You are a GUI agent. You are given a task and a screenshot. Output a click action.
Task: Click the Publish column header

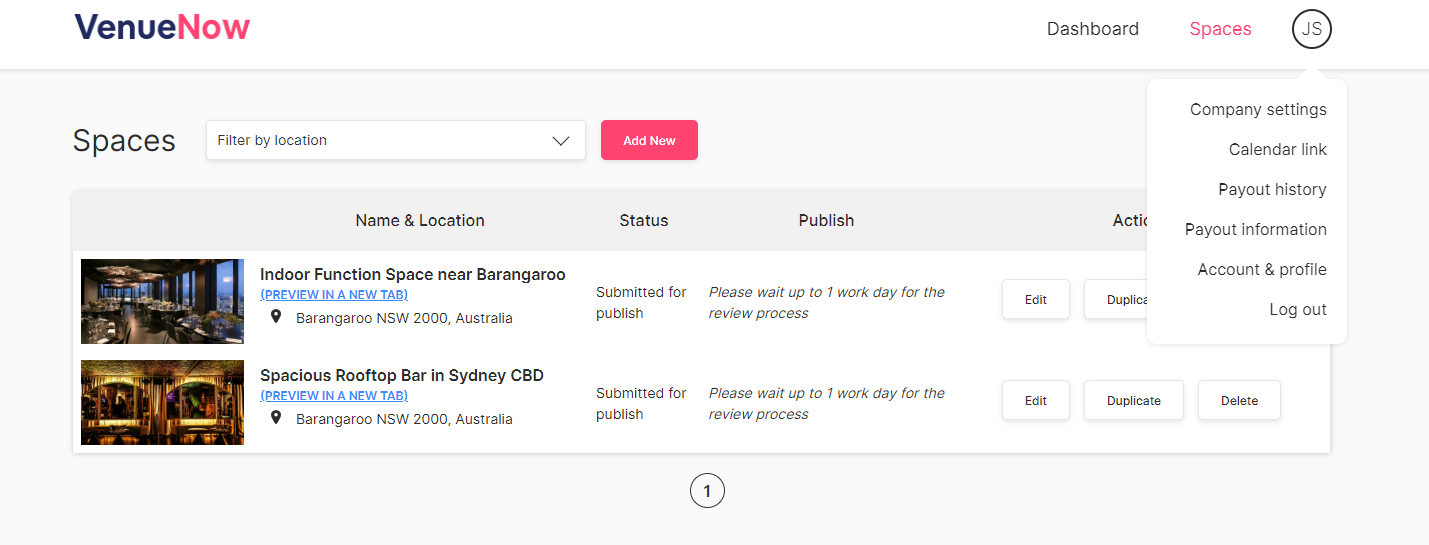point(826,220)
